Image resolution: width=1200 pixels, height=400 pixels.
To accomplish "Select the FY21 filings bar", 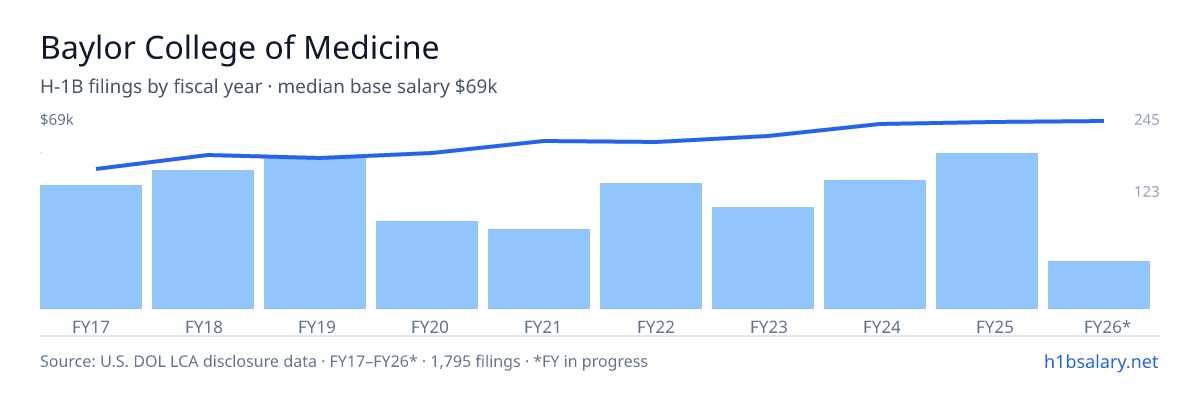I will [539, 269].
